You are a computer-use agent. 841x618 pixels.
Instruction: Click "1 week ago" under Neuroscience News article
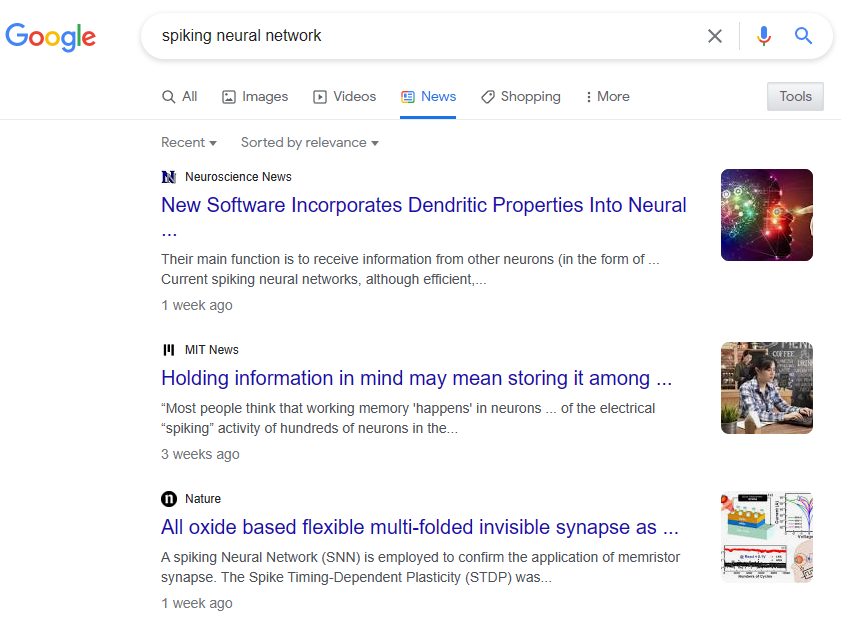coord(197,305)
